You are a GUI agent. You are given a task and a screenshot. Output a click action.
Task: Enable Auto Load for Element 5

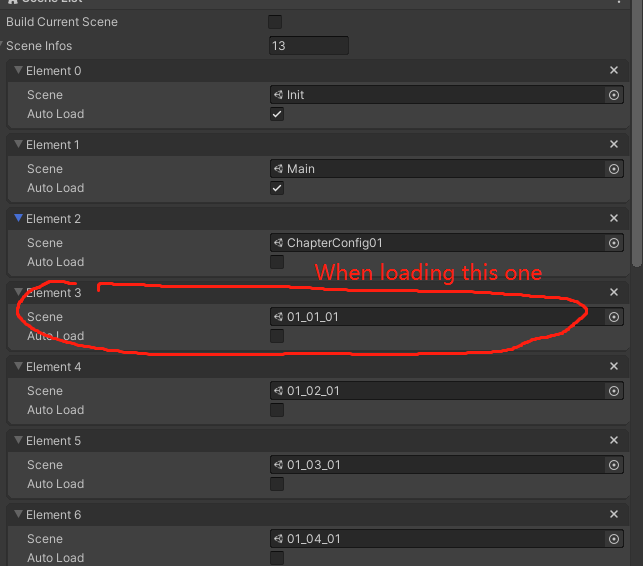[x=277, y=484]
